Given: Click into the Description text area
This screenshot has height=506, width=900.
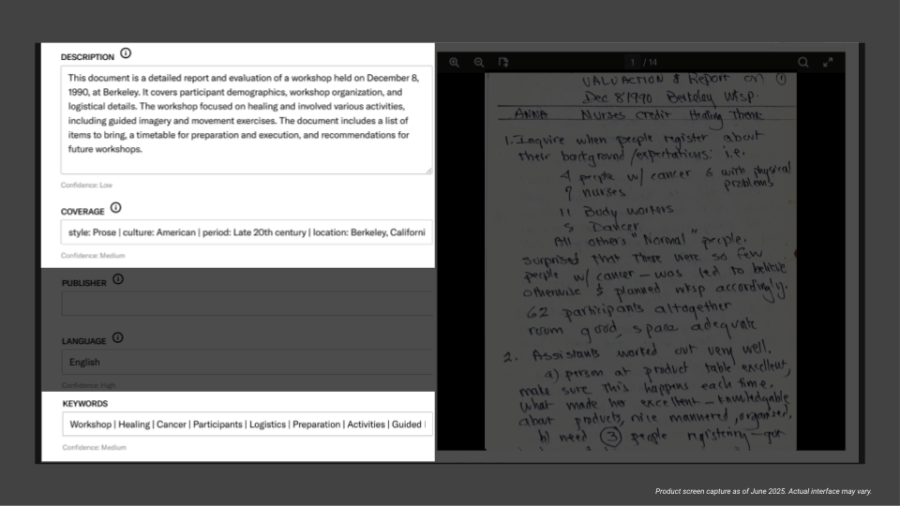Looking at the screenshot, I should coord(246,120).
